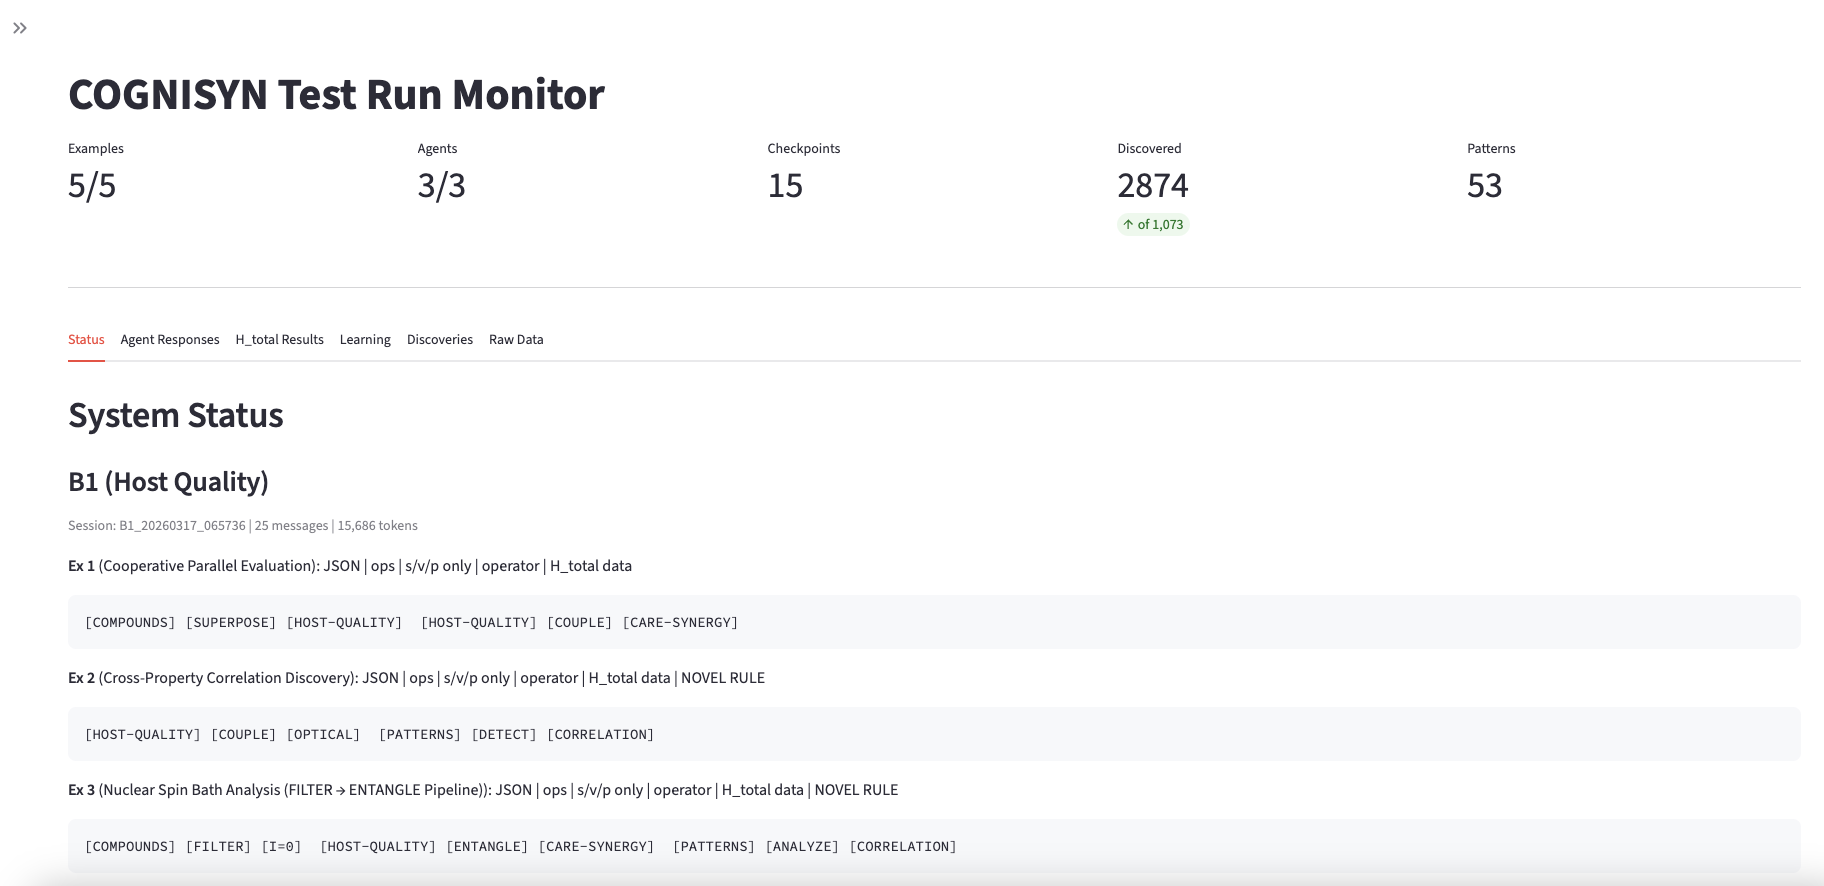Click the code block starting [COMPOUNDS] [FILTER] [I=0]
Image resolution: width=1824 pixels, height=886 pixels.
coord(934,846)
